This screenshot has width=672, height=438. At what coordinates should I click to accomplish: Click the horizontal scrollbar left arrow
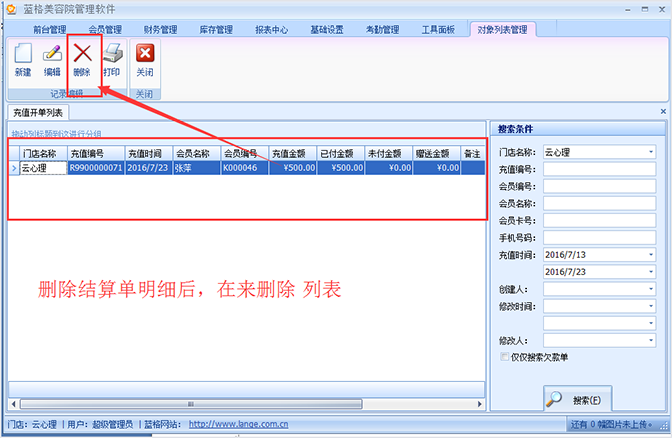(x=14, y=404)
